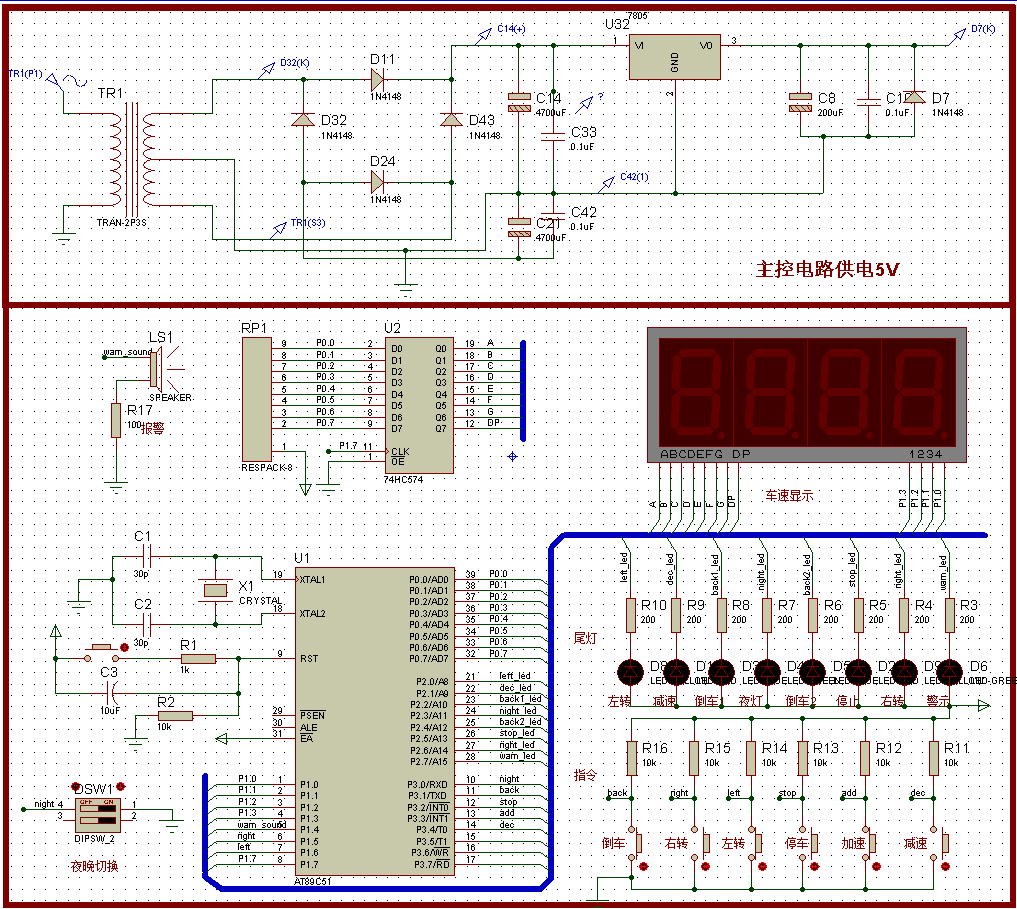Select capacitor C33 0.1uF
Image resolution: width=1017 pixels, height=909 pixels.
tap(553, 136)
